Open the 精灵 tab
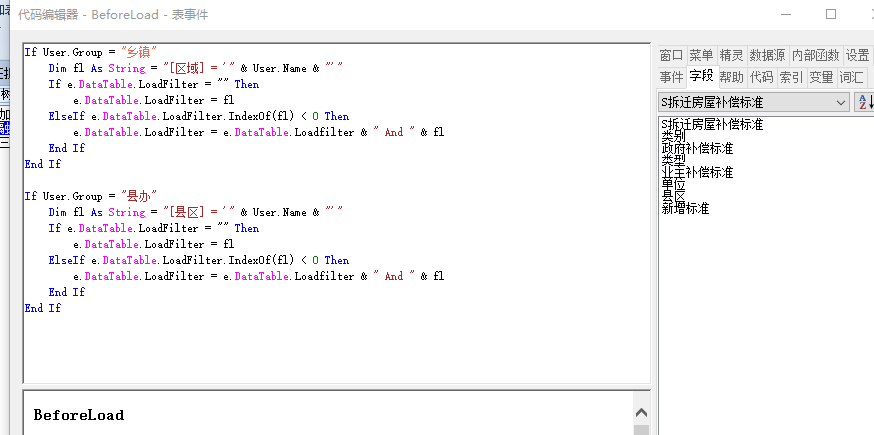Viewport: 874px width, 435px height. point(731,56)
